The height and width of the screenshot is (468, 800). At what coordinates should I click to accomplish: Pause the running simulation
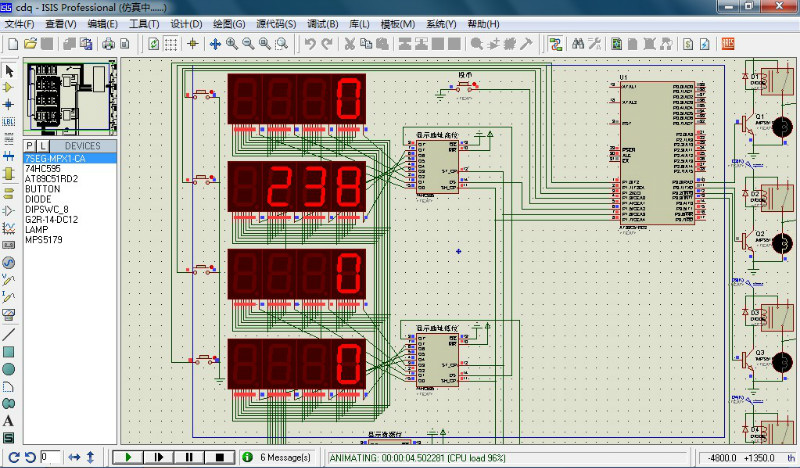pyautogui.click(x=189, y=457)
